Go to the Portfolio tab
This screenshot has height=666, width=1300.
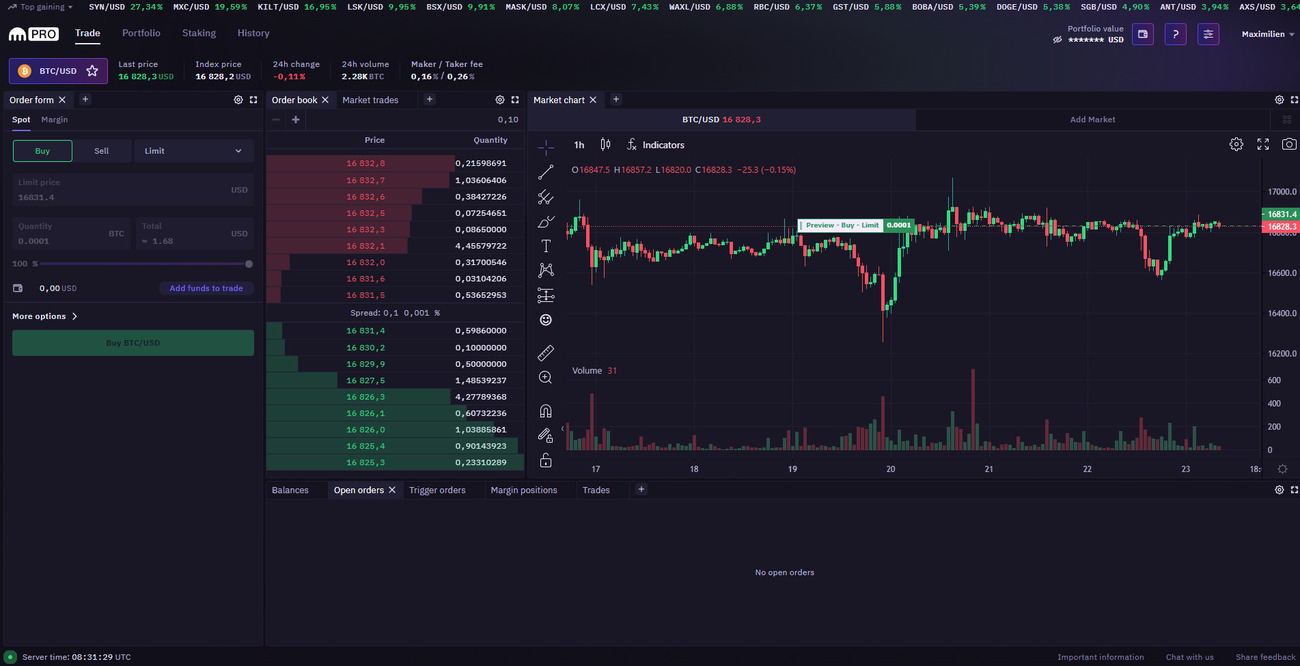[141, 33]
